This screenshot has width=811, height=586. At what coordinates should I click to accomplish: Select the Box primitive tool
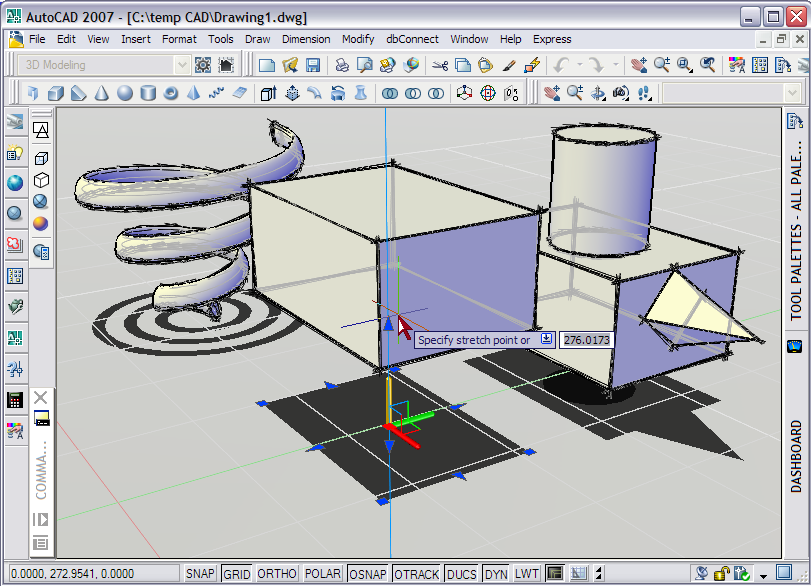[x=55, y=92]
